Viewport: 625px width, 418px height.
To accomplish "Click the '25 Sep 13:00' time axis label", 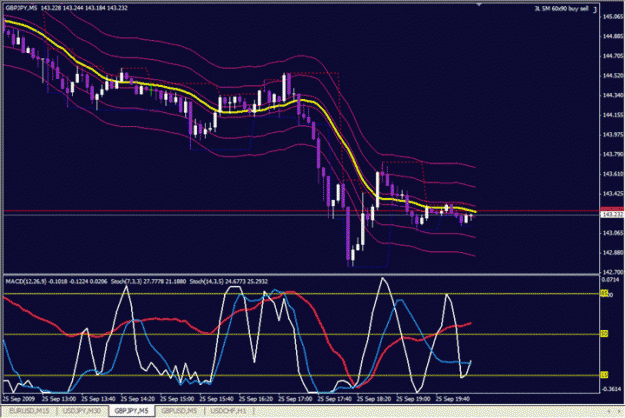I will 59,398.
